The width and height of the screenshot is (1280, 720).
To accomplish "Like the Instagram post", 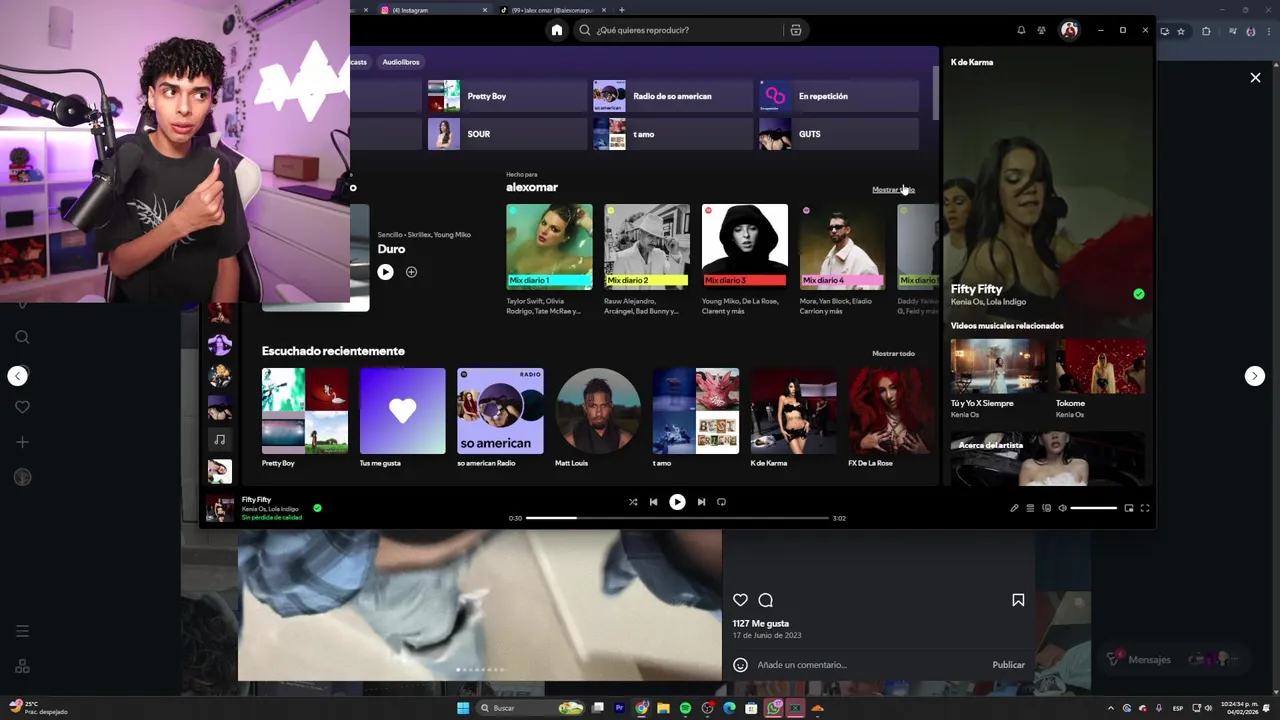I will 740,600.
